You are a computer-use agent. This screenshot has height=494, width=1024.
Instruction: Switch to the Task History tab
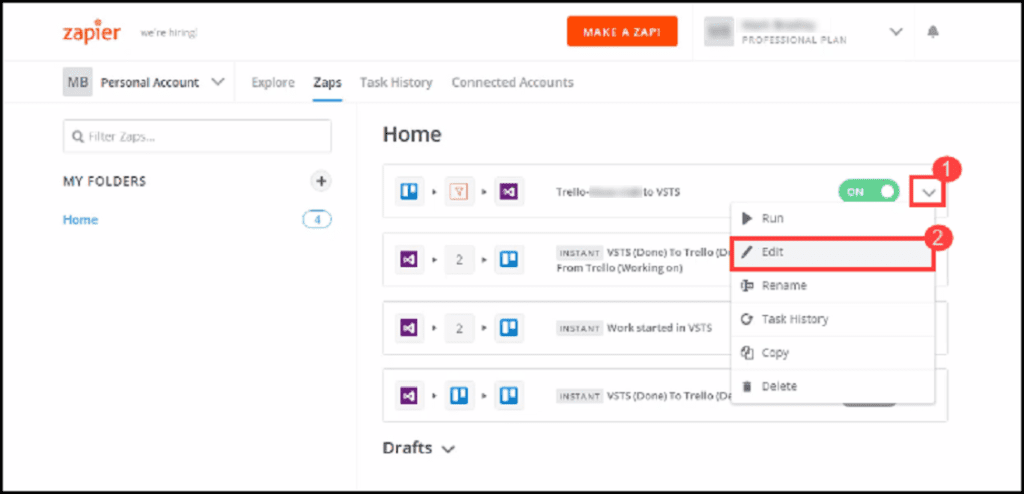396,82
